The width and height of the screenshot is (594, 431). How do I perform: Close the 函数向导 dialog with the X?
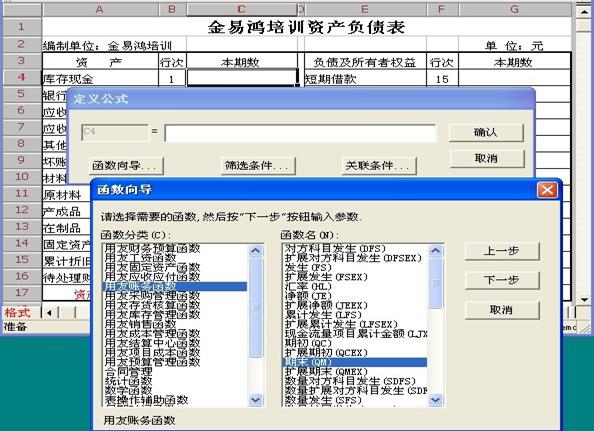pyautogui.click(x=547, y=190)
